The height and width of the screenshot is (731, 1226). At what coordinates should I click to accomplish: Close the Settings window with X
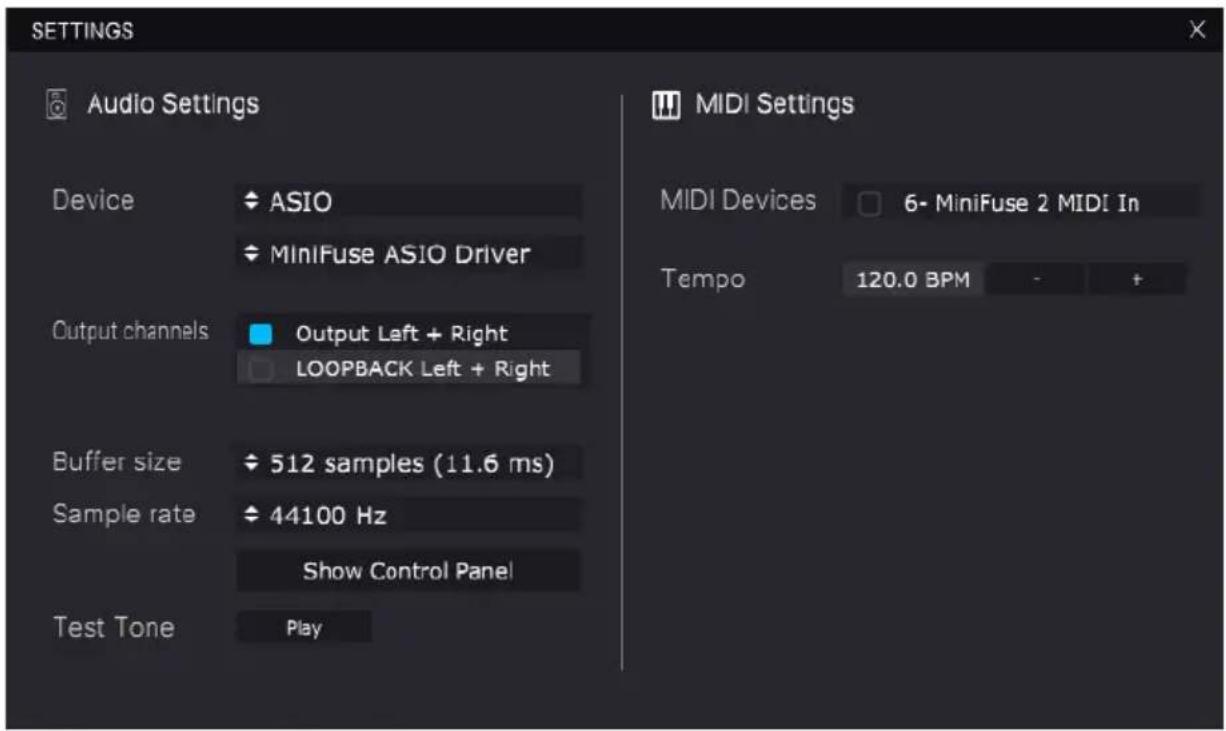tap(1197, 30)
